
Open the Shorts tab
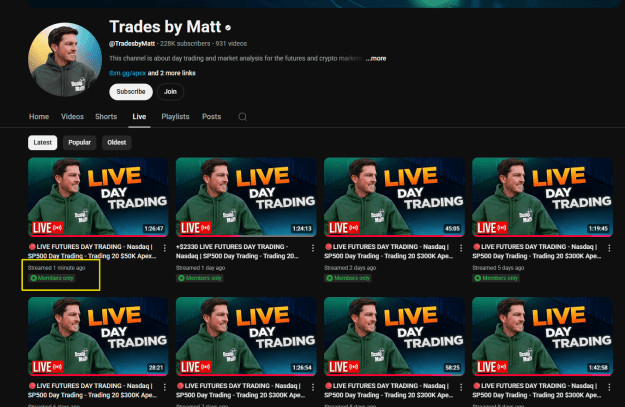click(x=106, y=117)
